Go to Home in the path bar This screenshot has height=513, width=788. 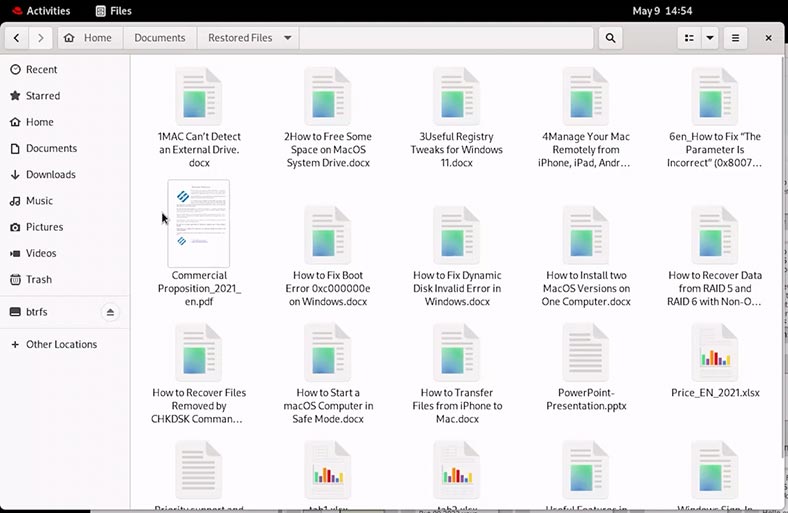pyautogui.click(x=88, y=38)
